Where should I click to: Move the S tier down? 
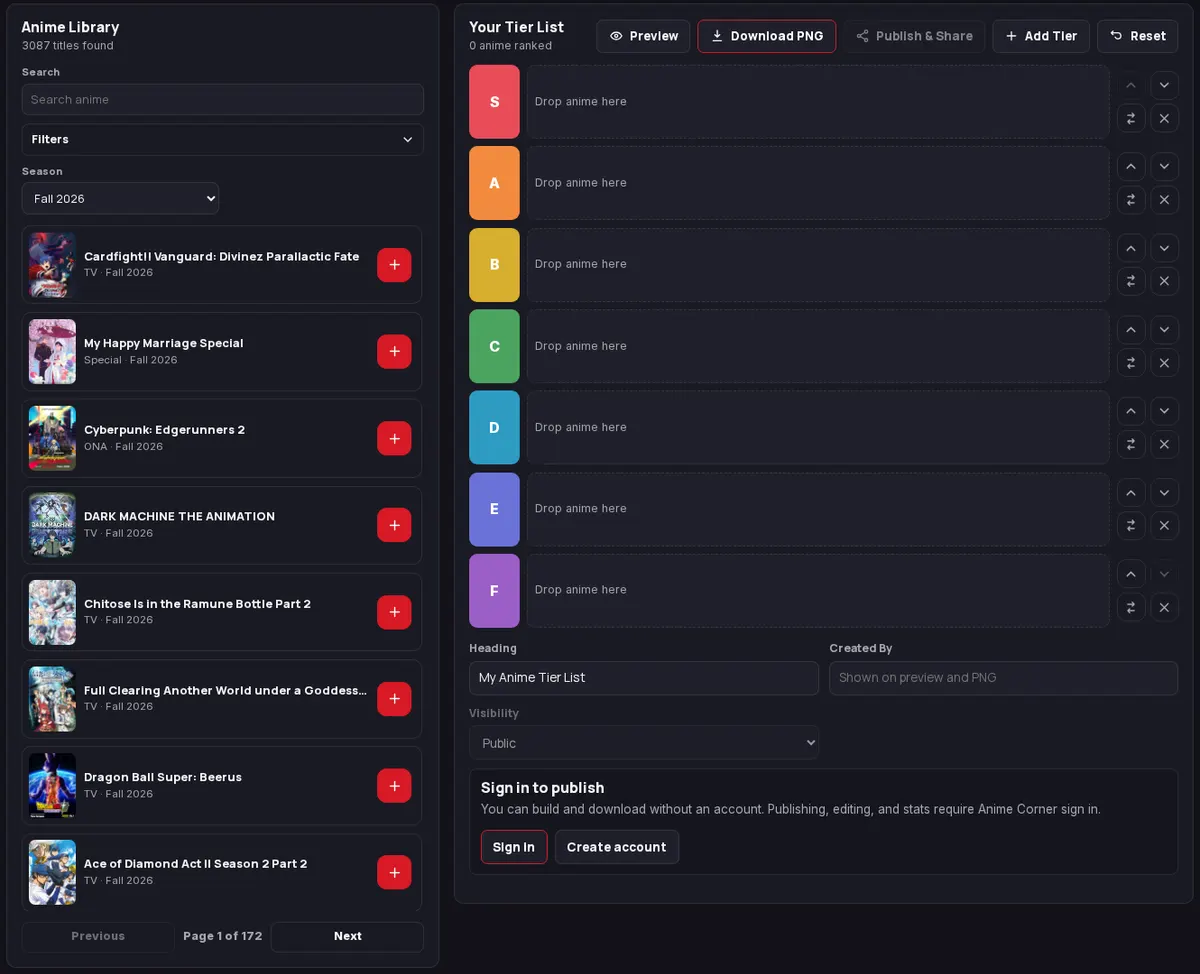pos(1164,85)
